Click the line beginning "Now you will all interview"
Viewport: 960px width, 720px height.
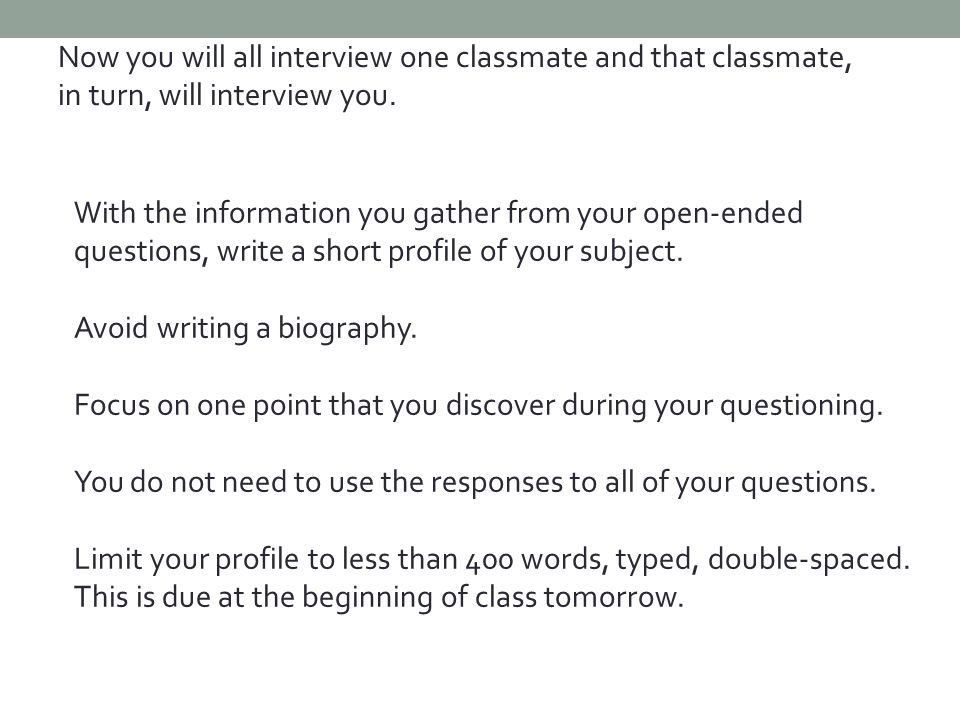(455, 58)
